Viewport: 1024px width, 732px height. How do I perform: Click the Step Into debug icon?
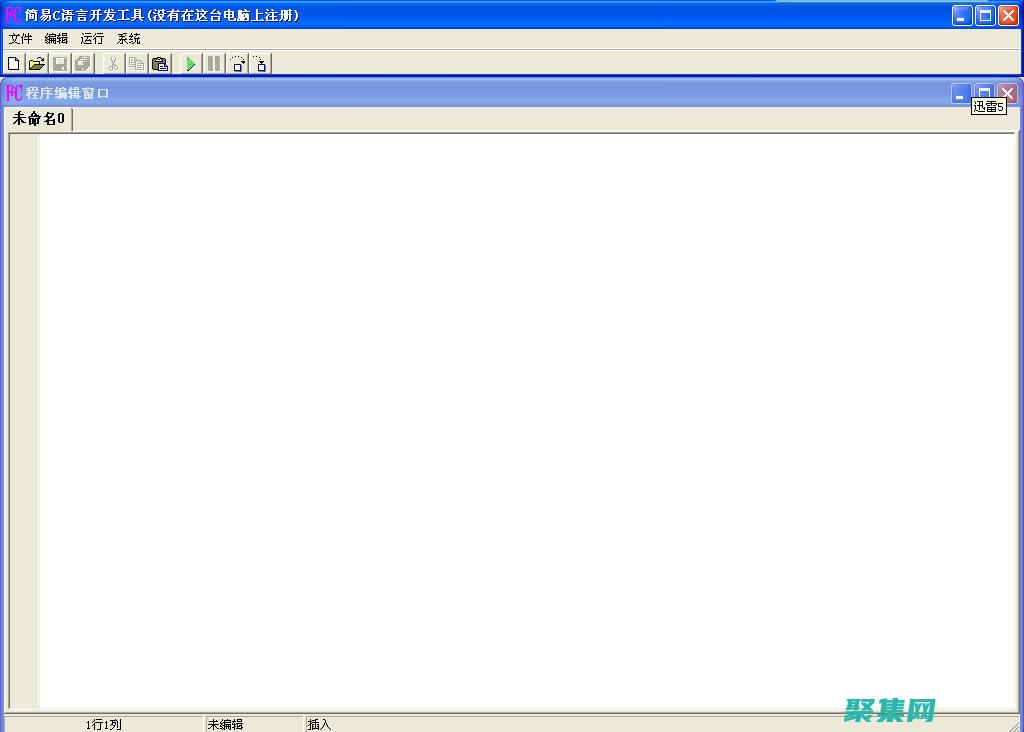(260, 64)
